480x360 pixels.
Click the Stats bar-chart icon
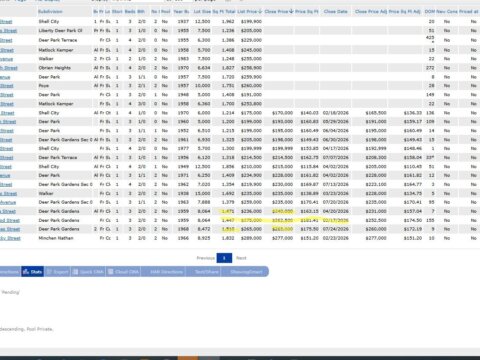(25, 272)
